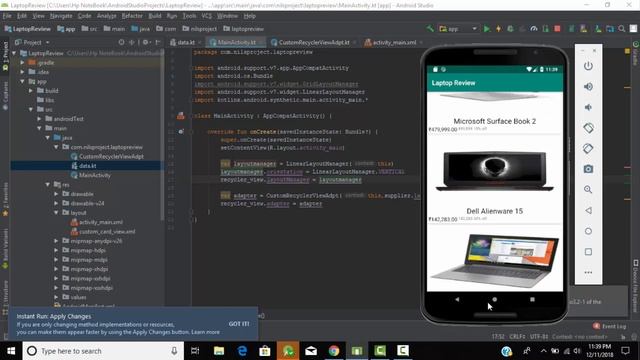
Task: Click the Windows search microphone icon
Action: [174, 351]
